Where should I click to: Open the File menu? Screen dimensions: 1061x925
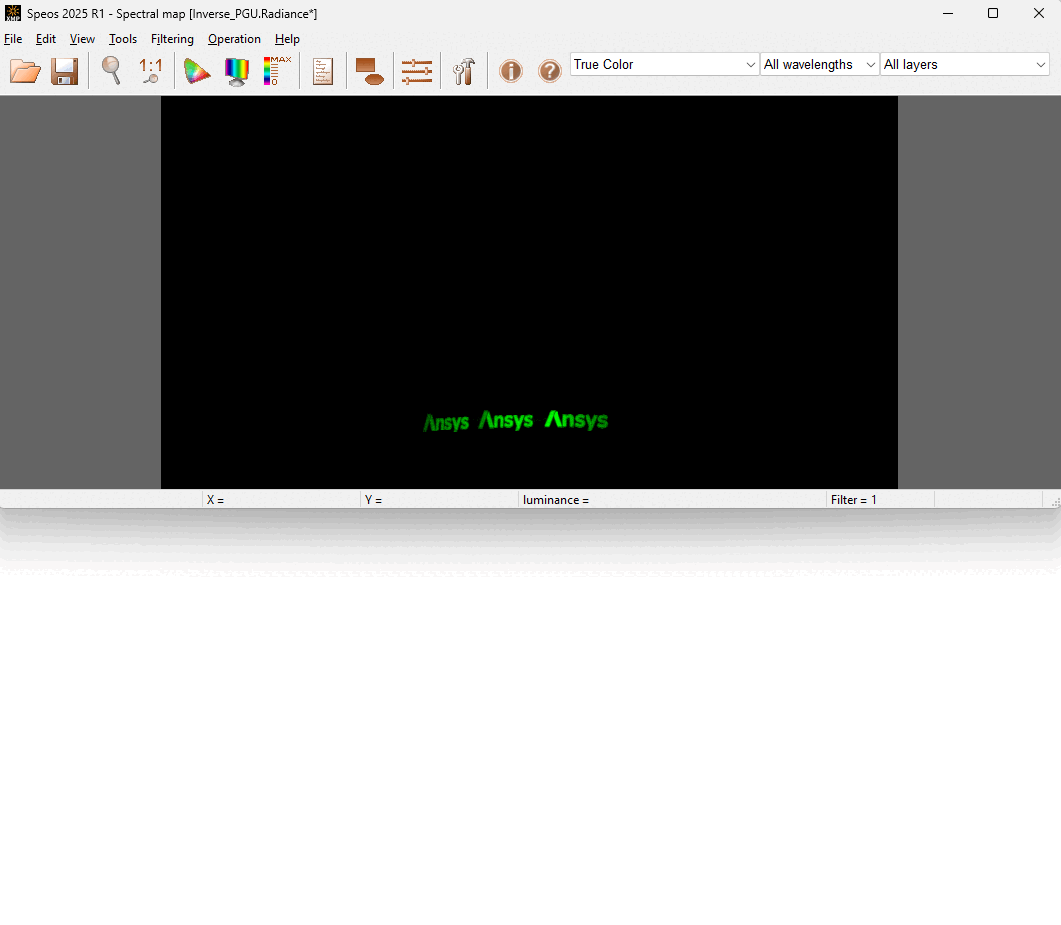[x=13, y=39]
